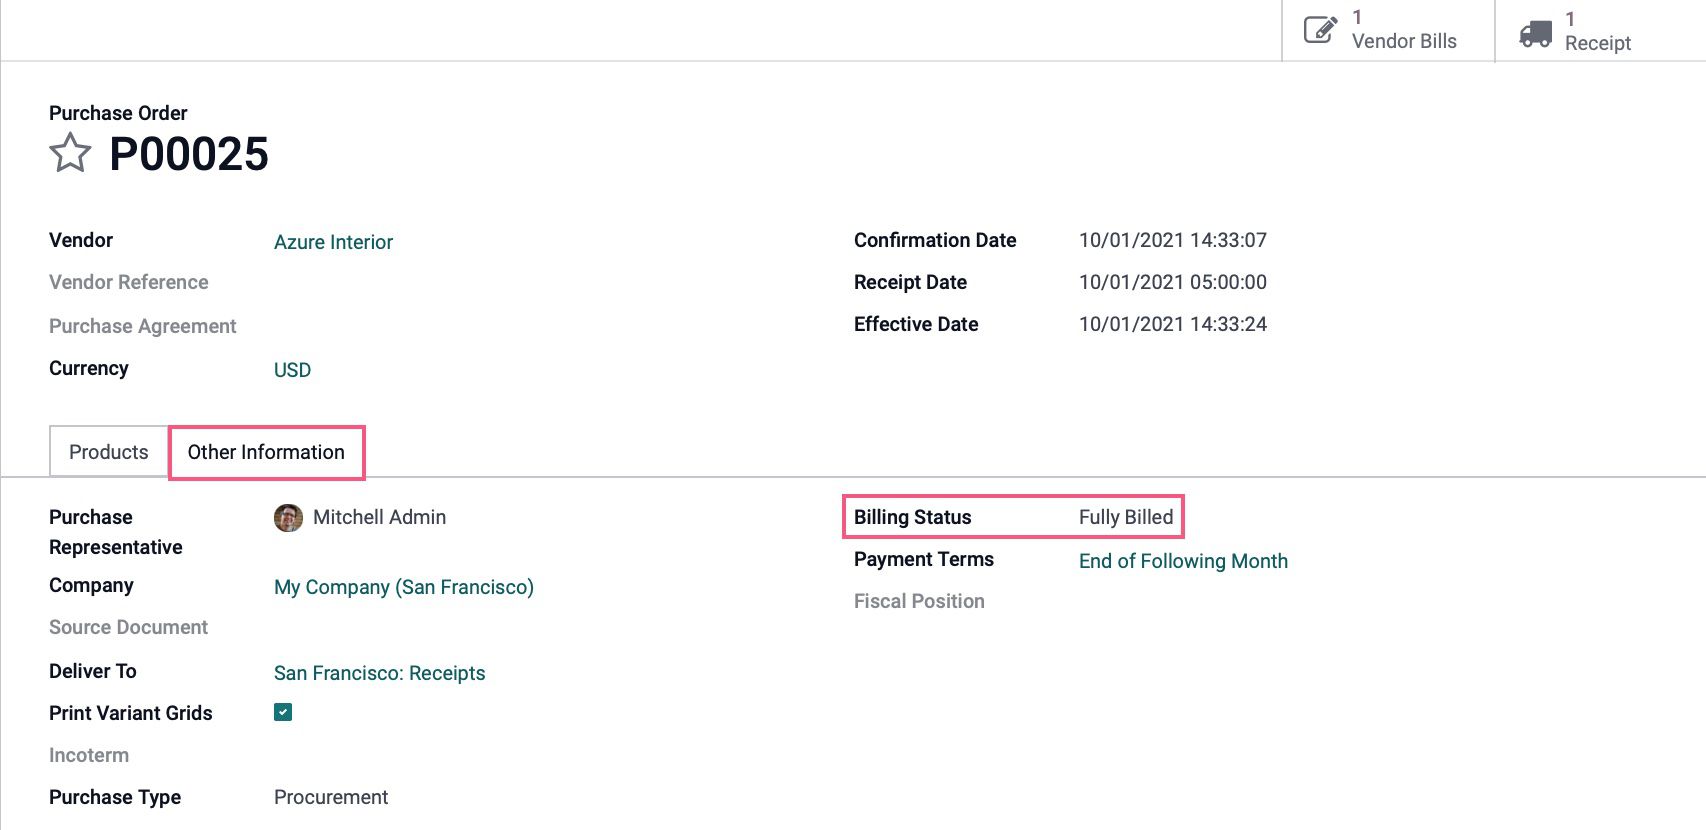Click the Receipt Date label

[910, 282]
